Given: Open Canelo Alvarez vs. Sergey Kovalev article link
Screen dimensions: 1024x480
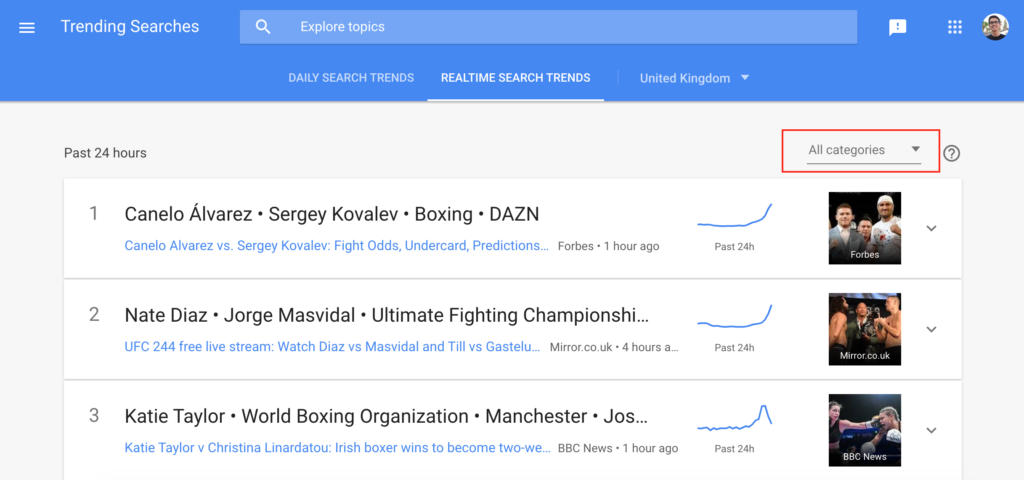Looking at the screenshot, I should [x=337, y=246].
